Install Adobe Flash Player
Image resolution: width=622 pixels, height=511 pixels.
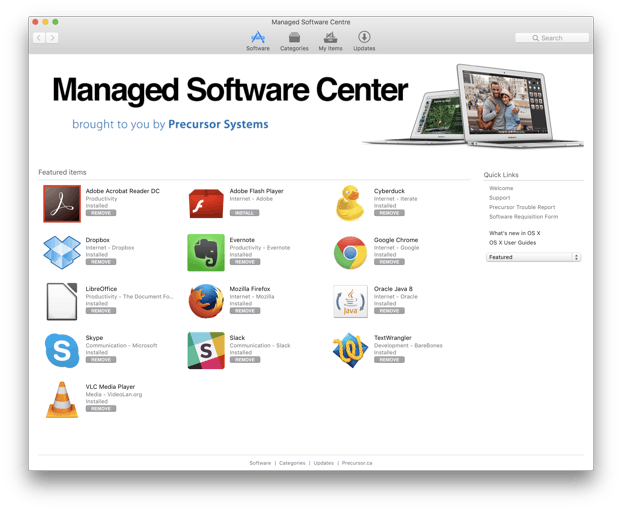(x=244, y=213)
